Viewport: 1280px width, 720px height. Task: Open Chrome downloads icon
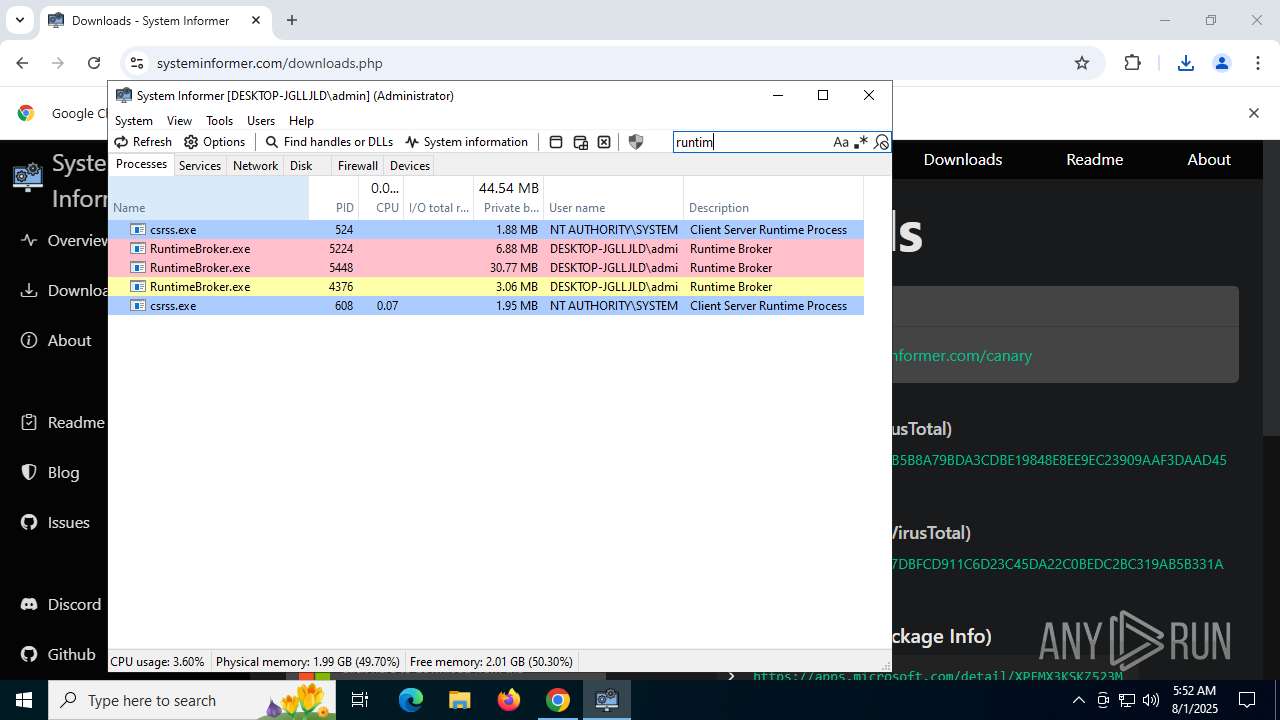1186,63
